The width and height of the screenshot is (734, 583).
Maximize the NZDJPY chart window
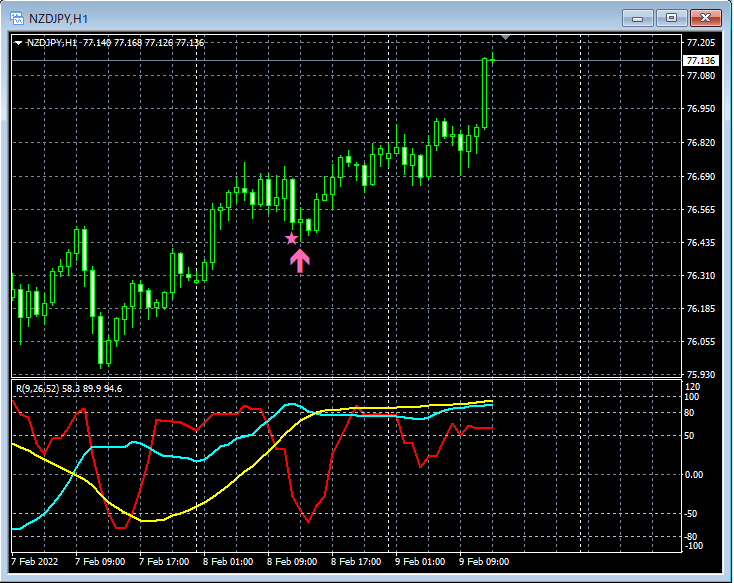click(x=671, y=18)
